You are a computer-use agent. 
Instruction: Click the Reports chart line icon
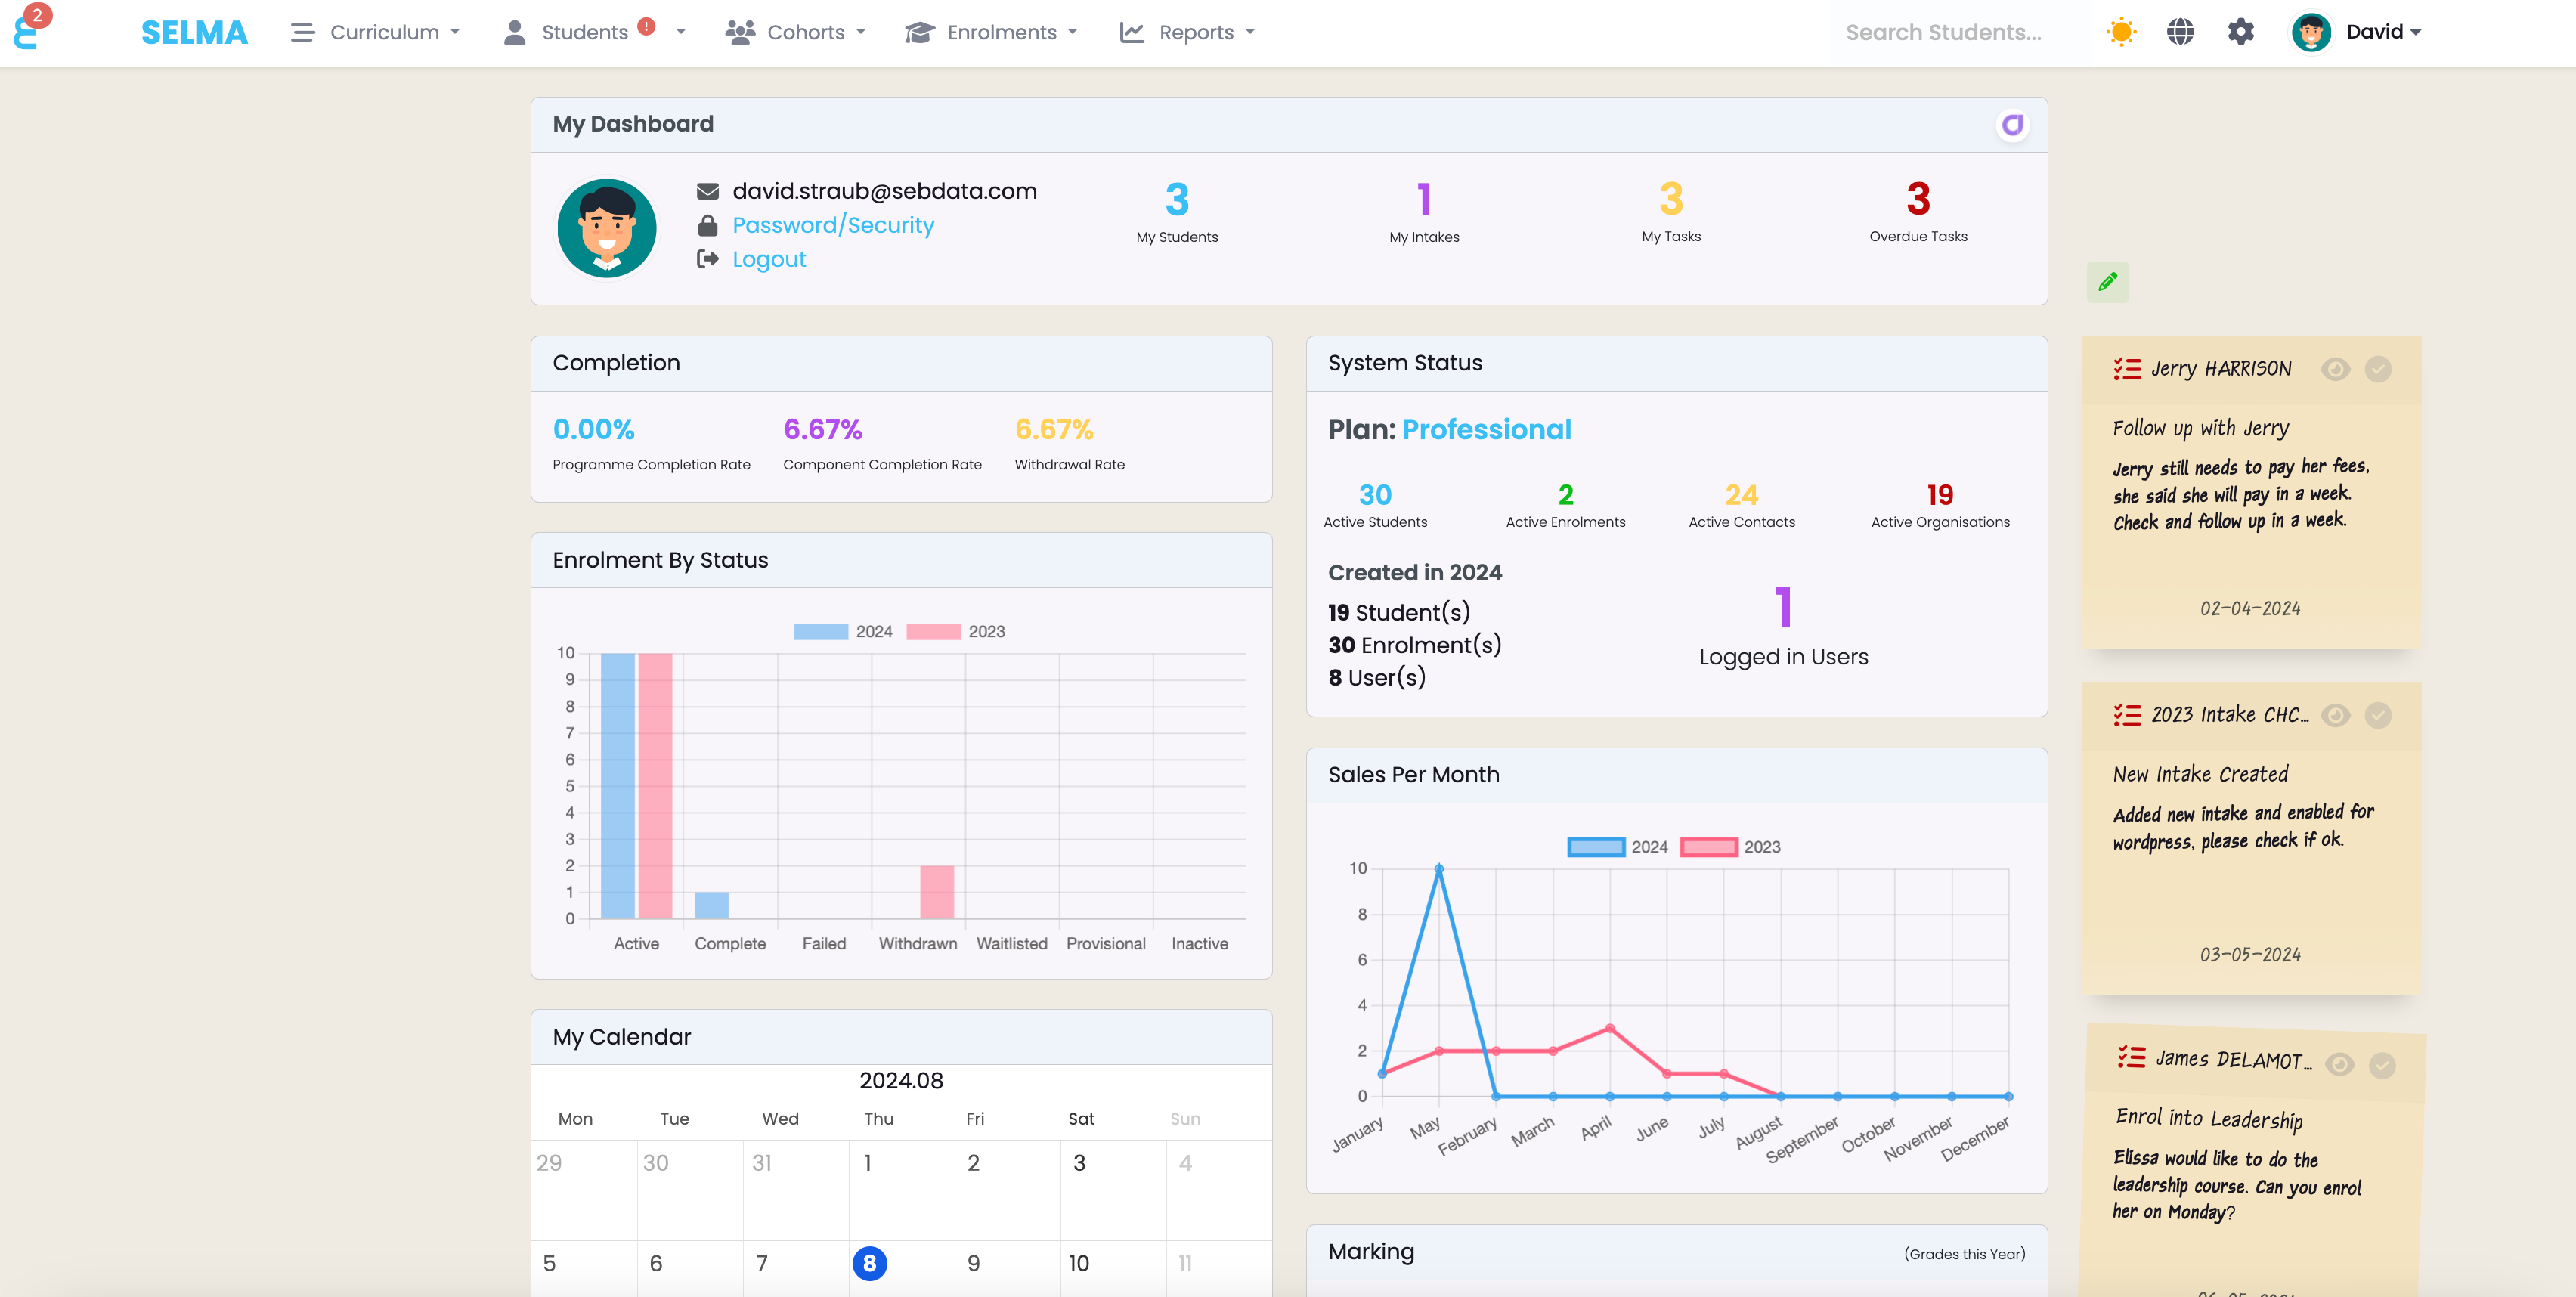pyautogui.click(x=1131, y=32)
